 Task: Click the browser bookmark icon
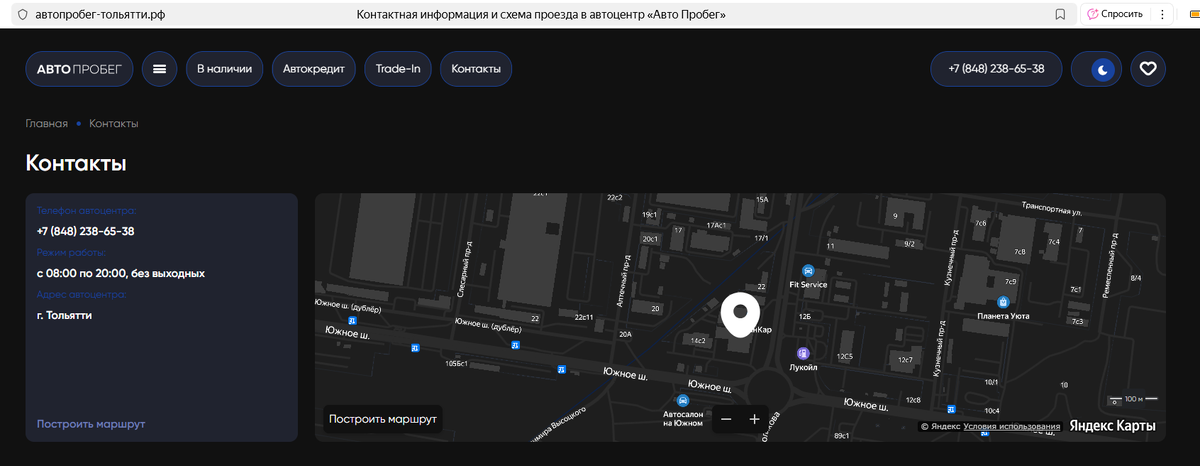1060,14
